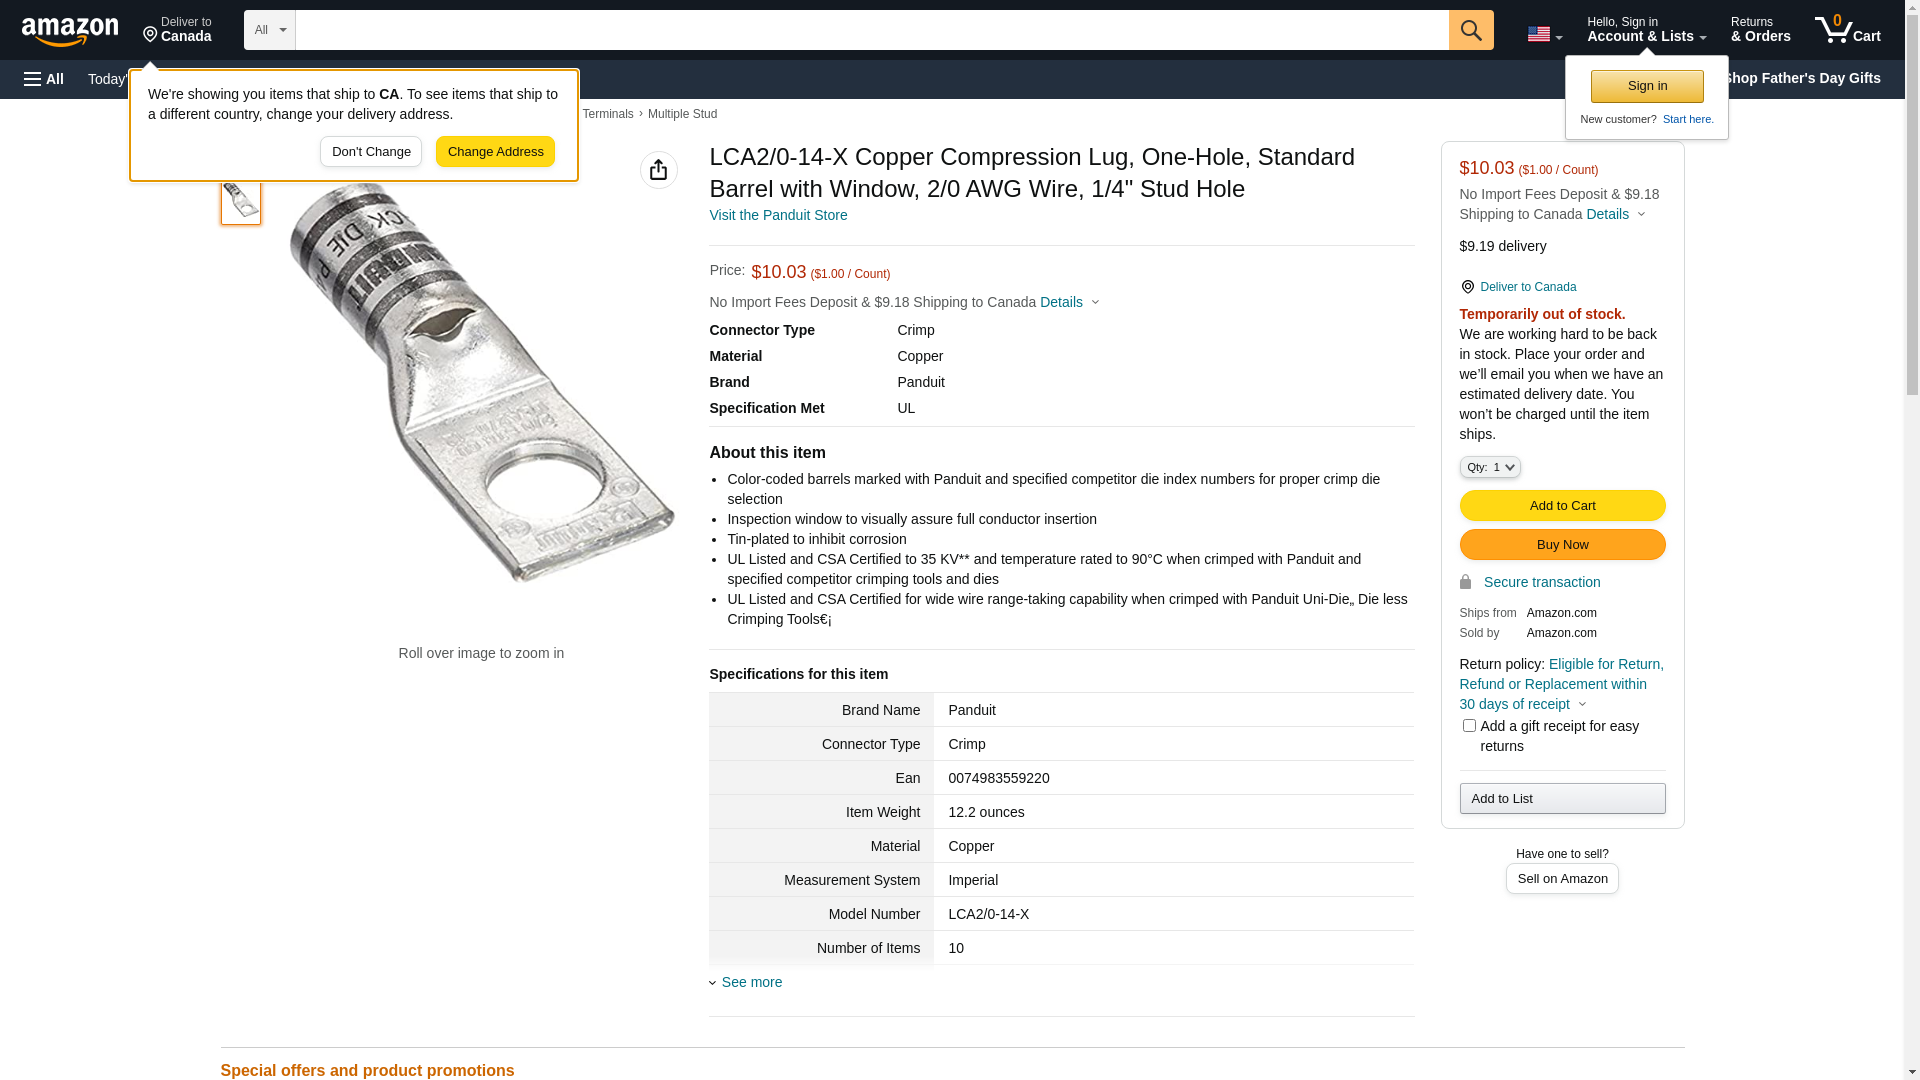Open Account & Lists menu
The width and height of the screenshot is (1920, 1080).
[1646, 30]
